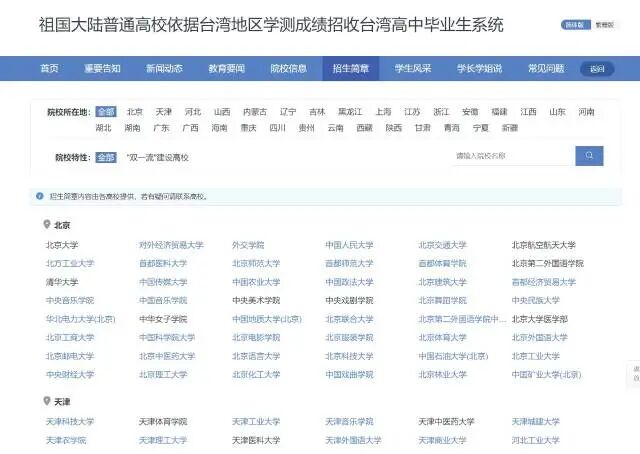Viewport: 640px width, 454px height.
Task: Open the 教育要闻 nav tab
Action: coord(227,68)
